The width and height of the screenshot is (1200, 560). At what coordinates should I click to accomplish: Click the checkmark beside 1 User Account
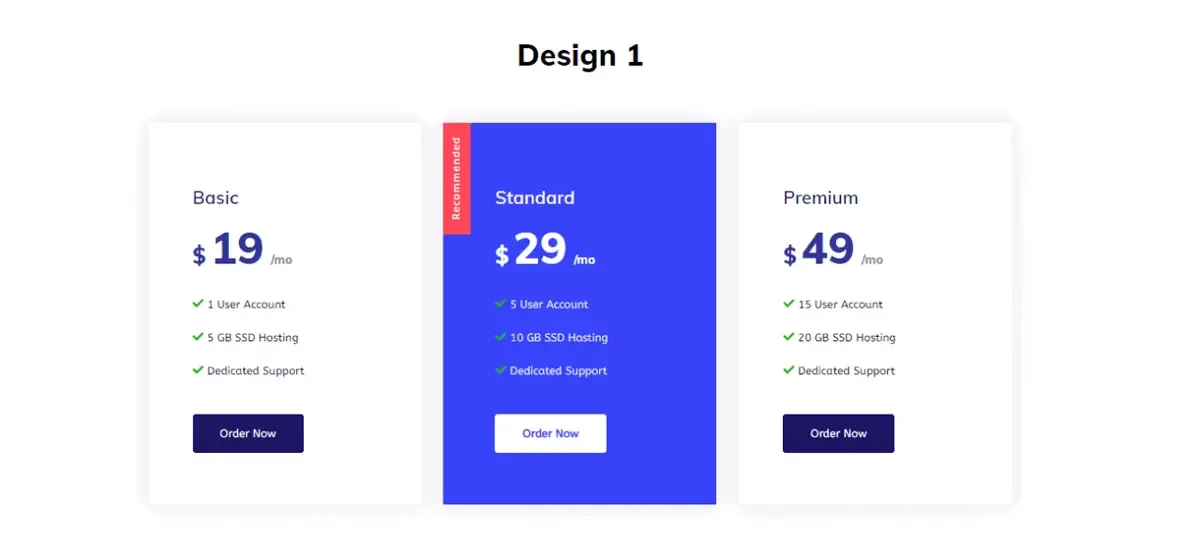[198, 304]
